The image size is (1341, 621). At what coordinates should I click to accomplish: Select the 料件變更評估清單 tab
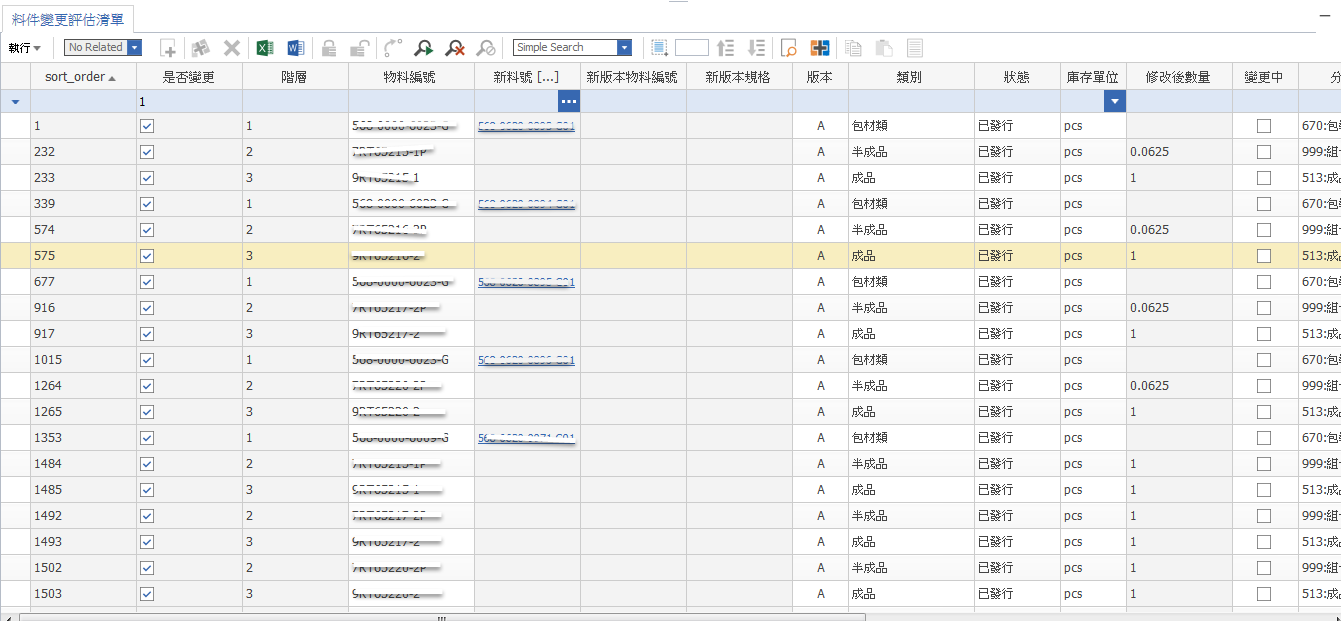[67, 19]
